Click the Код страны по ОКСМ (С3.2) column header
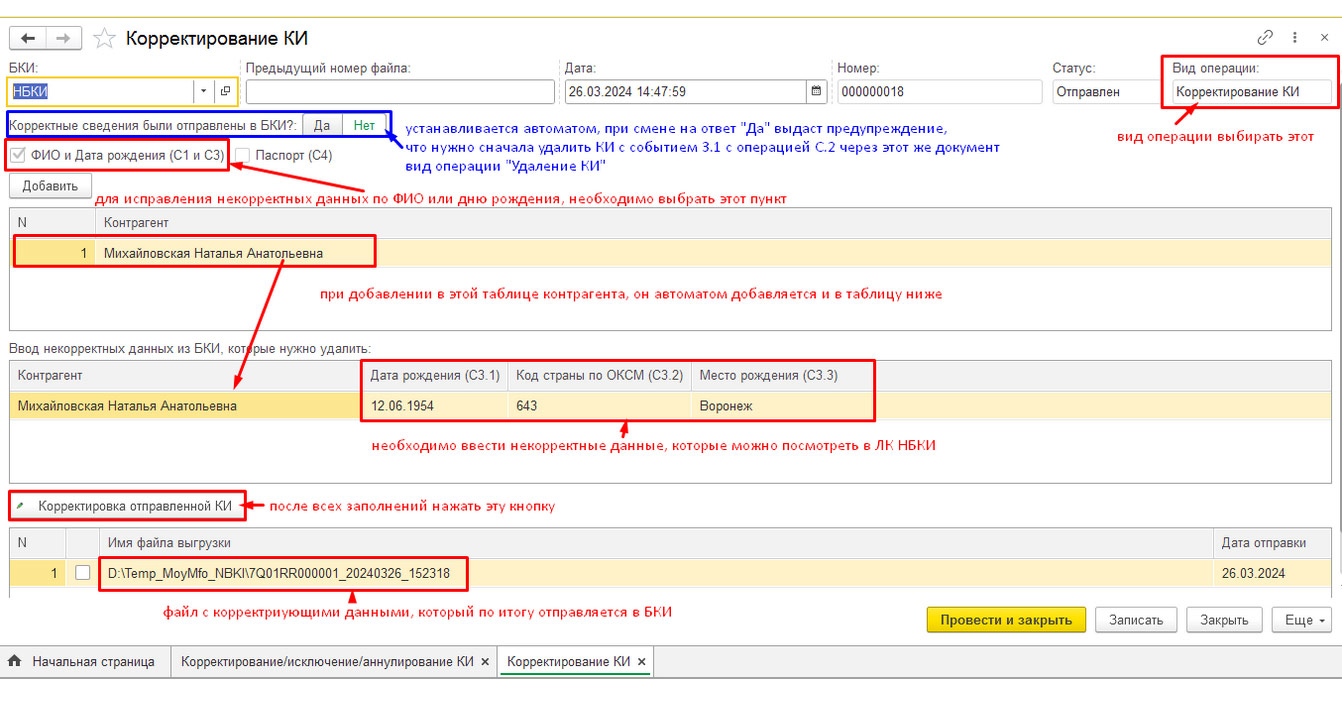Screen dimensions: 1342x702 (599, 375)
